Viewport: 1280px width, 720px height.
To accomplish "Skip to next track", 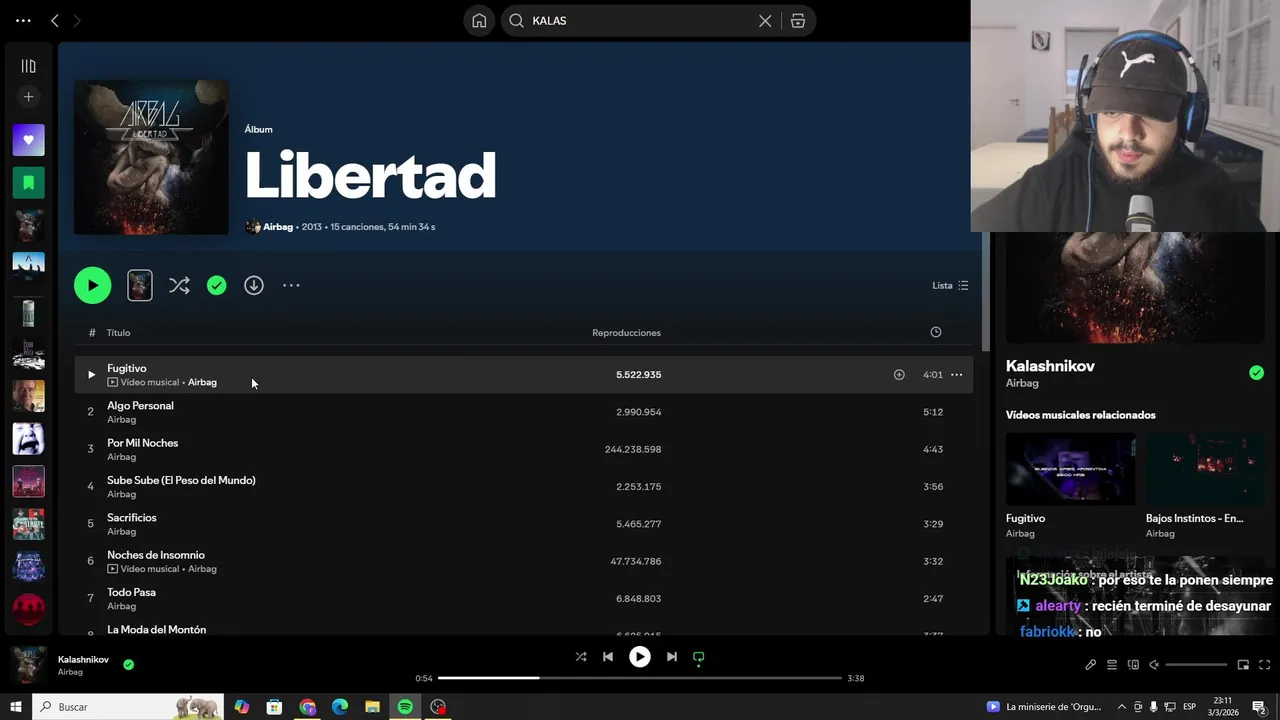I will [672, 657].
